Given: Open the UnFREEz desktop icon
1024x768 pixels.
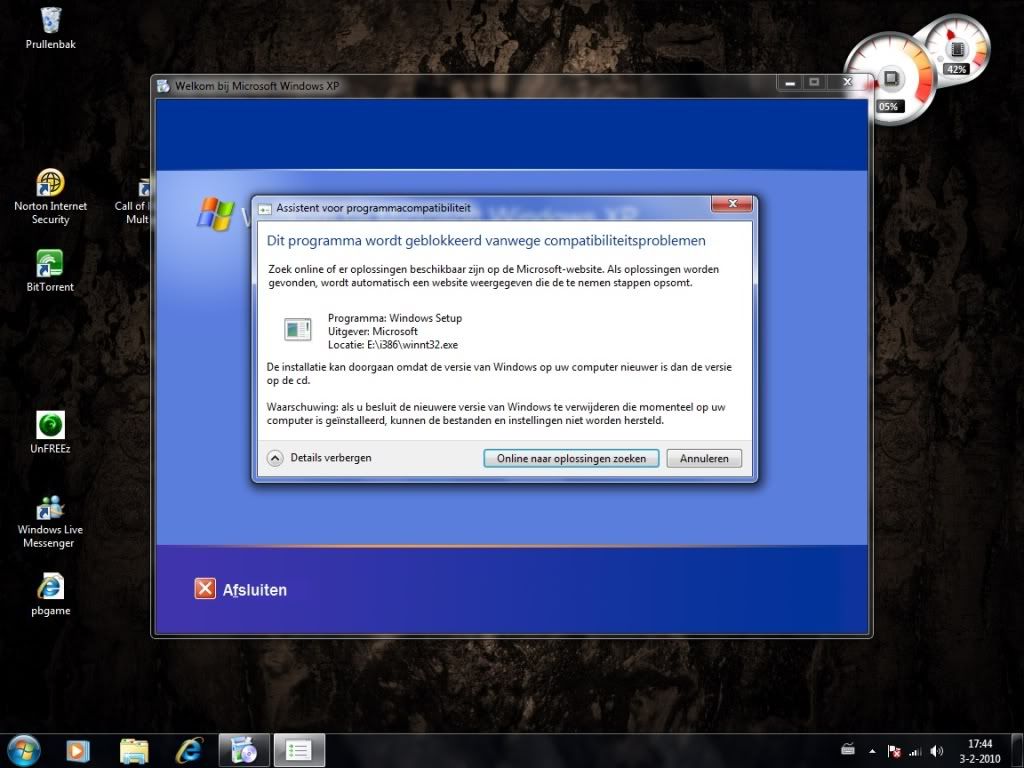Looking at the screenshot, I should [50, 432].
